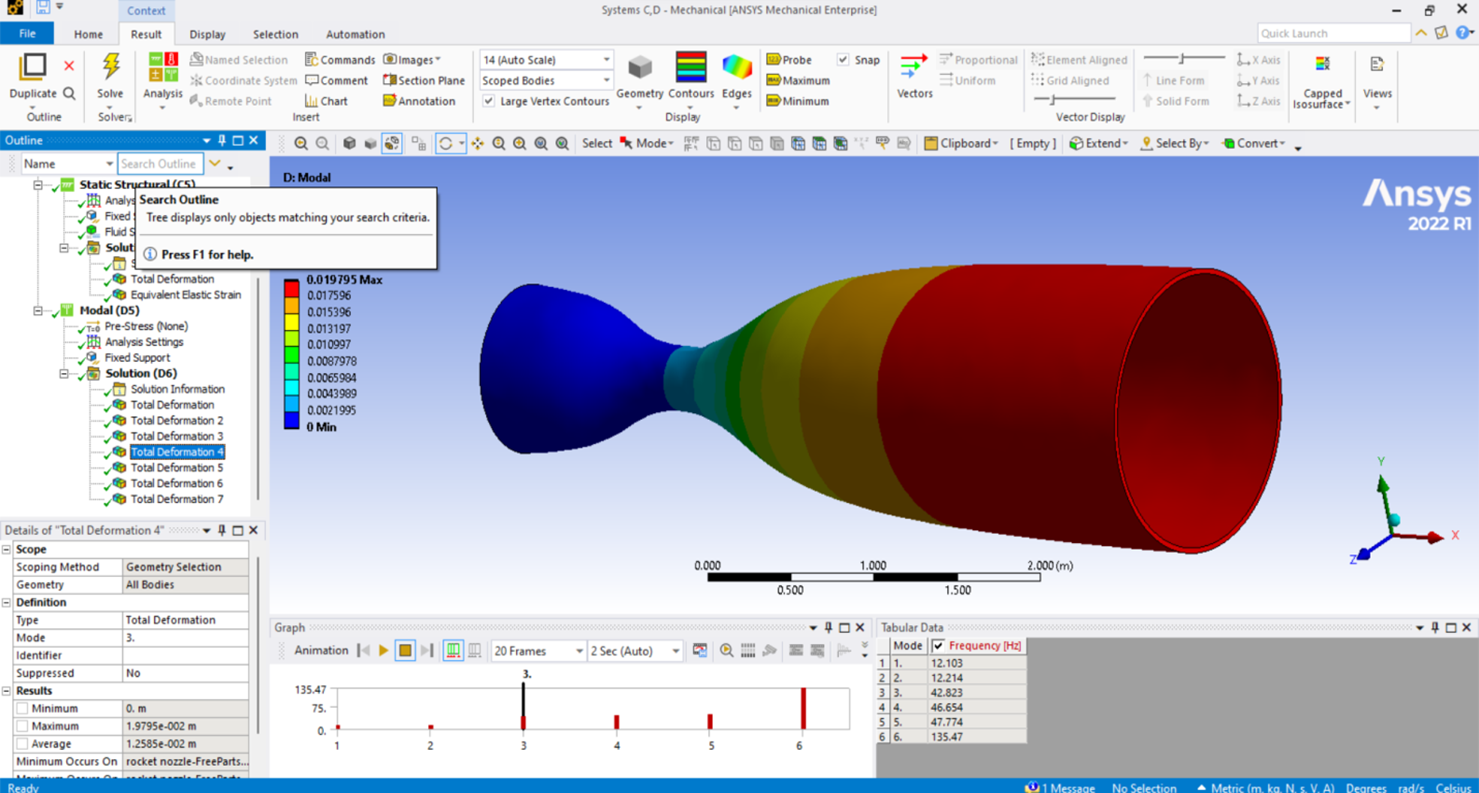This screenshot has width=1479, height=793.
Task: Tick the Maximum checkbox in Results details
Action: (x=22, y=727)
